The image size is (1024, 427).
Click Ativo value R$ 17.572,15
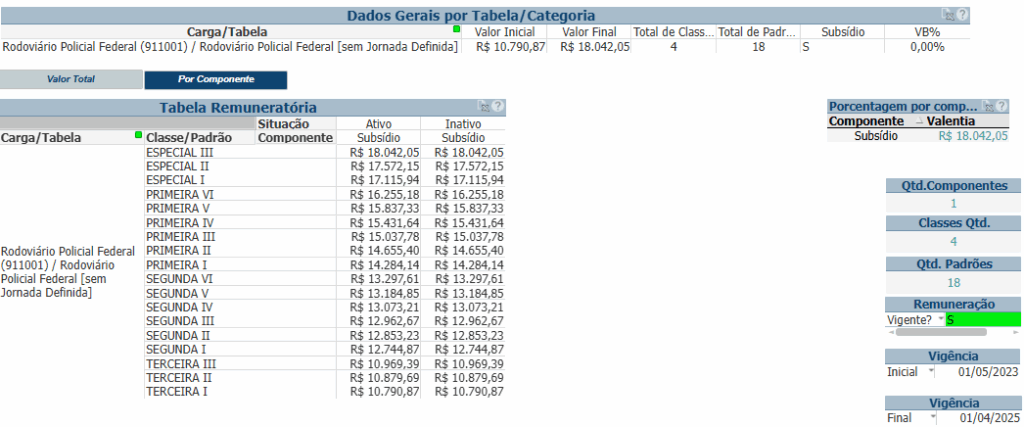click(x=384, y=166)
